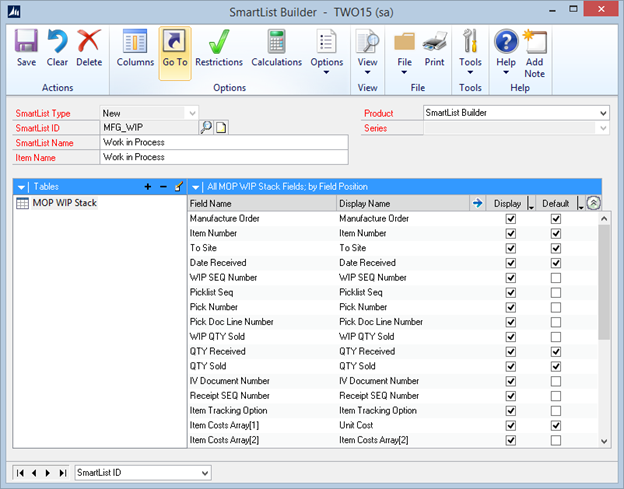Click the Add Note icon

coord(534,41)
